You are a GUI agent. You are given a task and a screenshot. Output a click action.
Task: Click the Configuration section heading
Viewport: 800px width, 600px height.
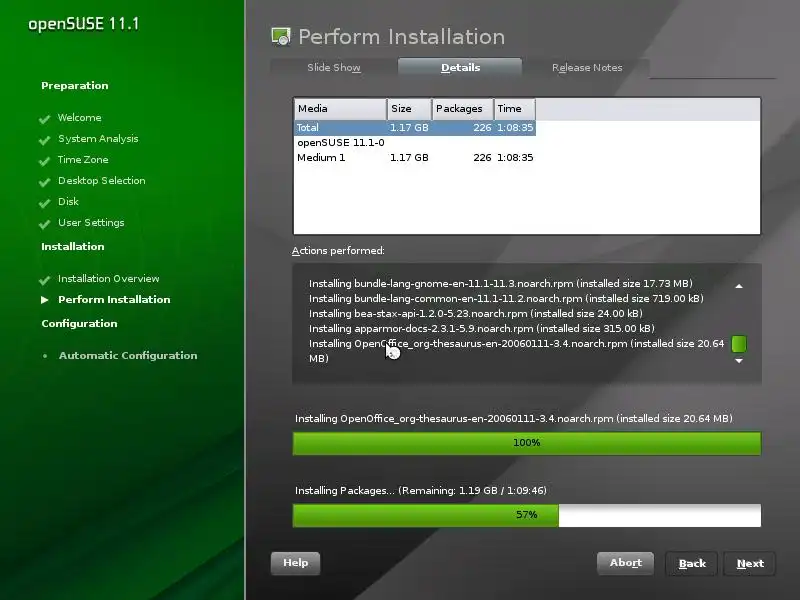click(79, 323)
